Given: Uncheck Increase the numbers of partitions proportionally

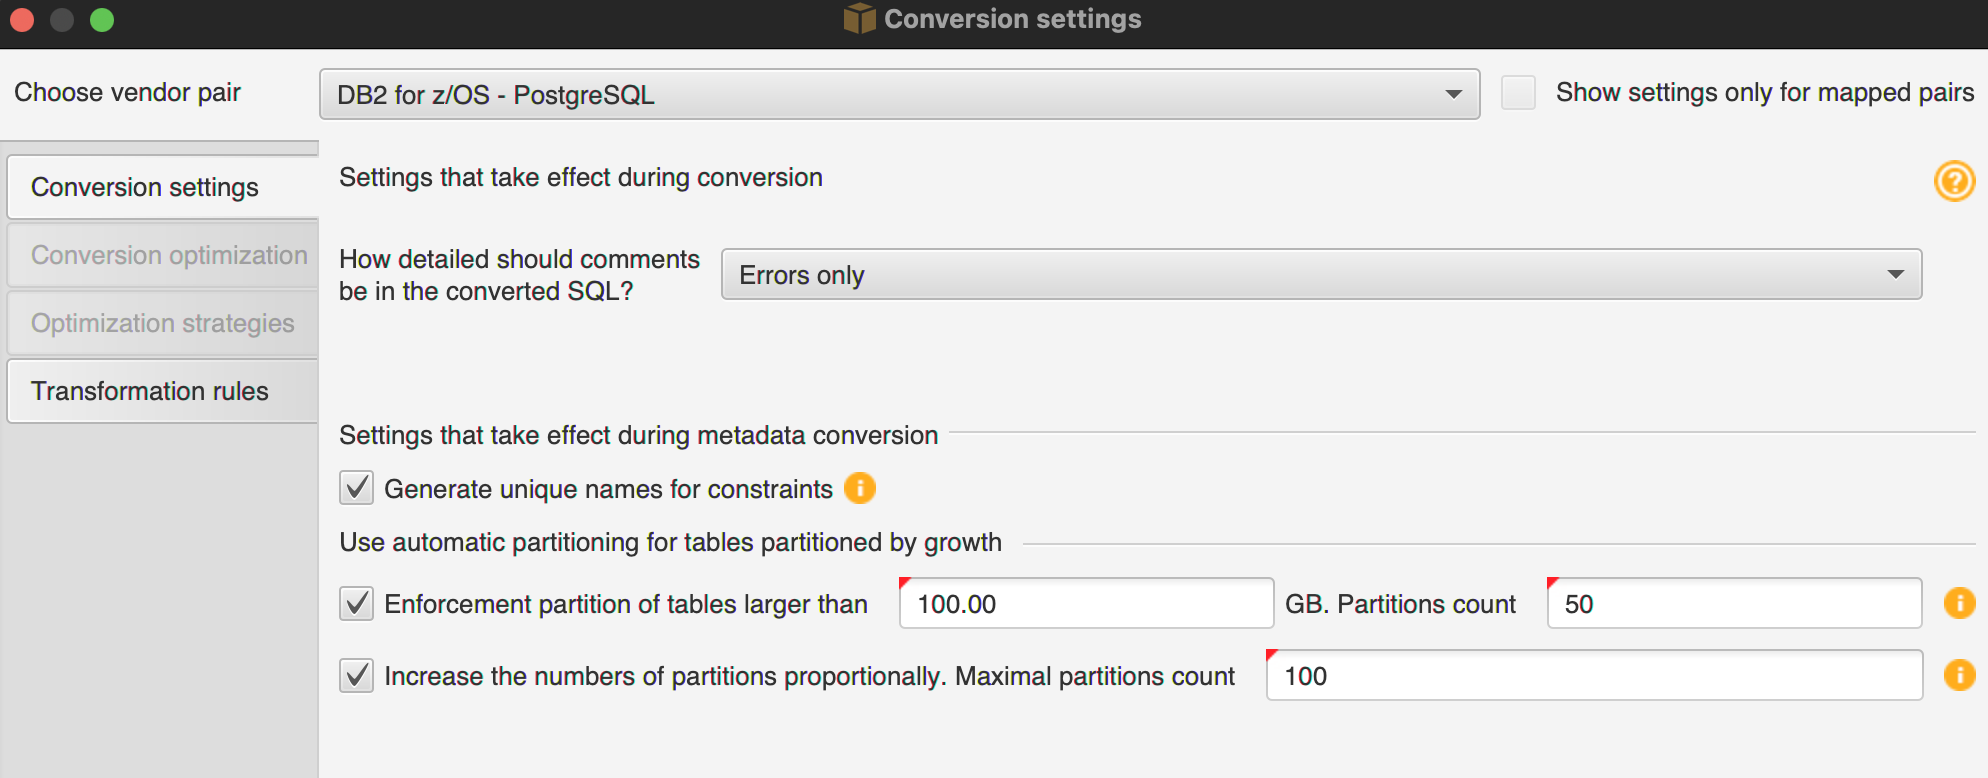Looking at the screenshot, I should point(357,675).
